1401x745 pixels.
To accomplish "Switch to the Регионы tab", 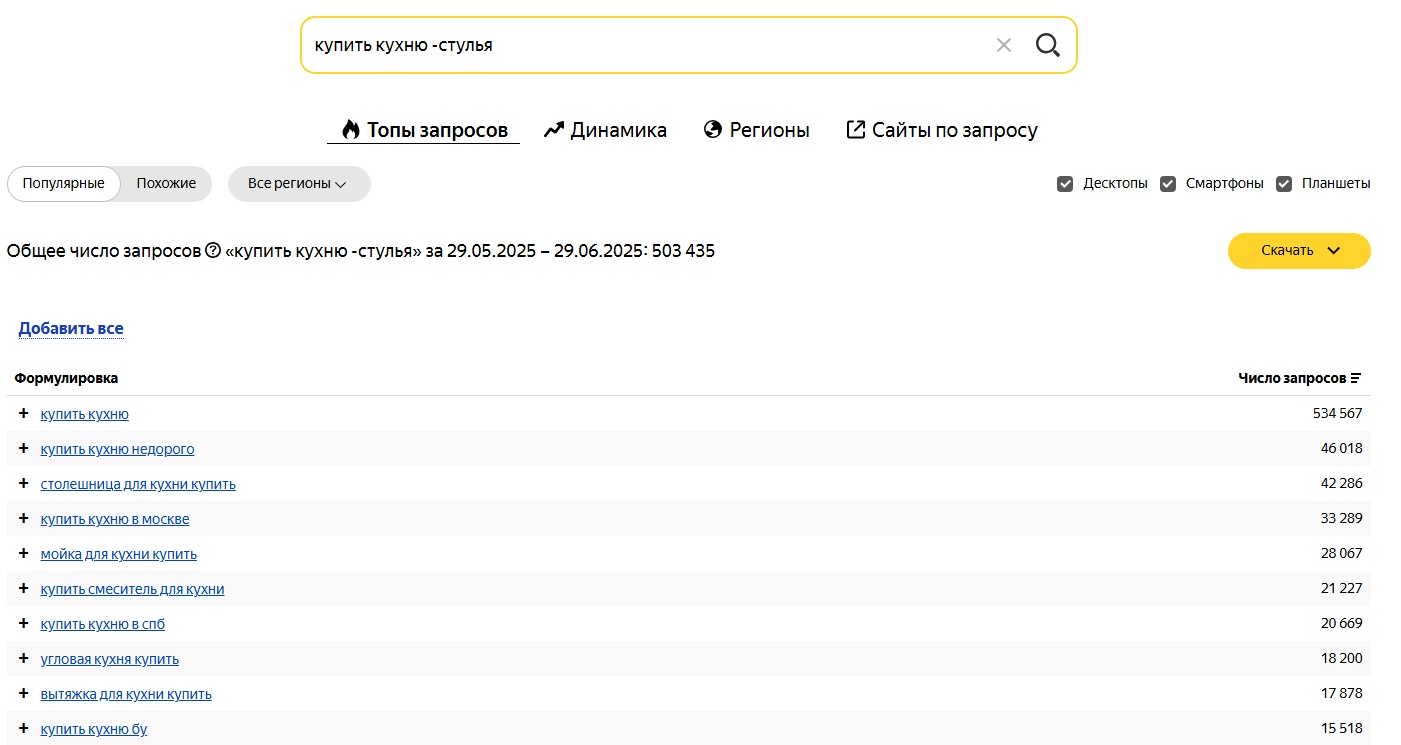I will [x=756, y=130].
